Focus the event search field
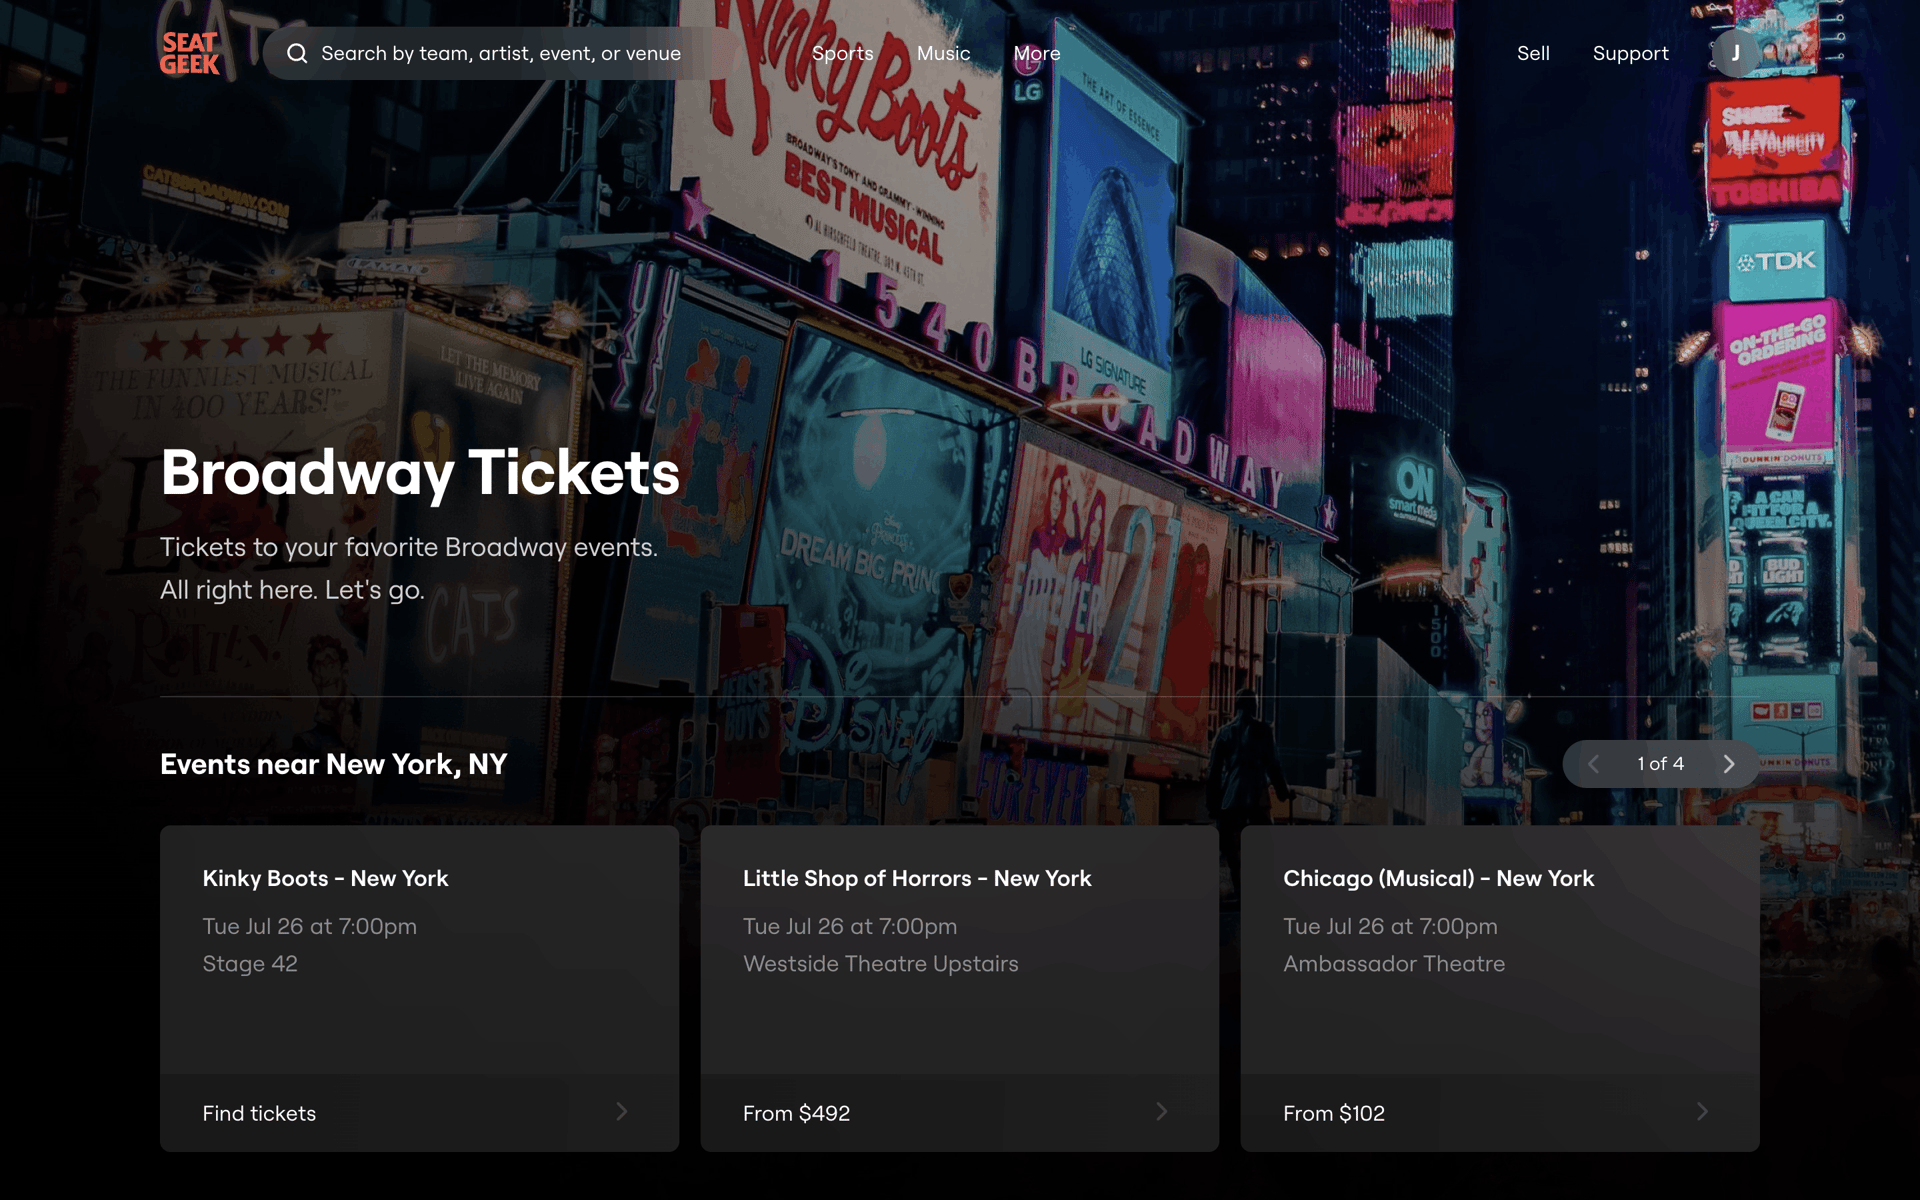The image size is (1920, 1200). click(x=500, y=54)
